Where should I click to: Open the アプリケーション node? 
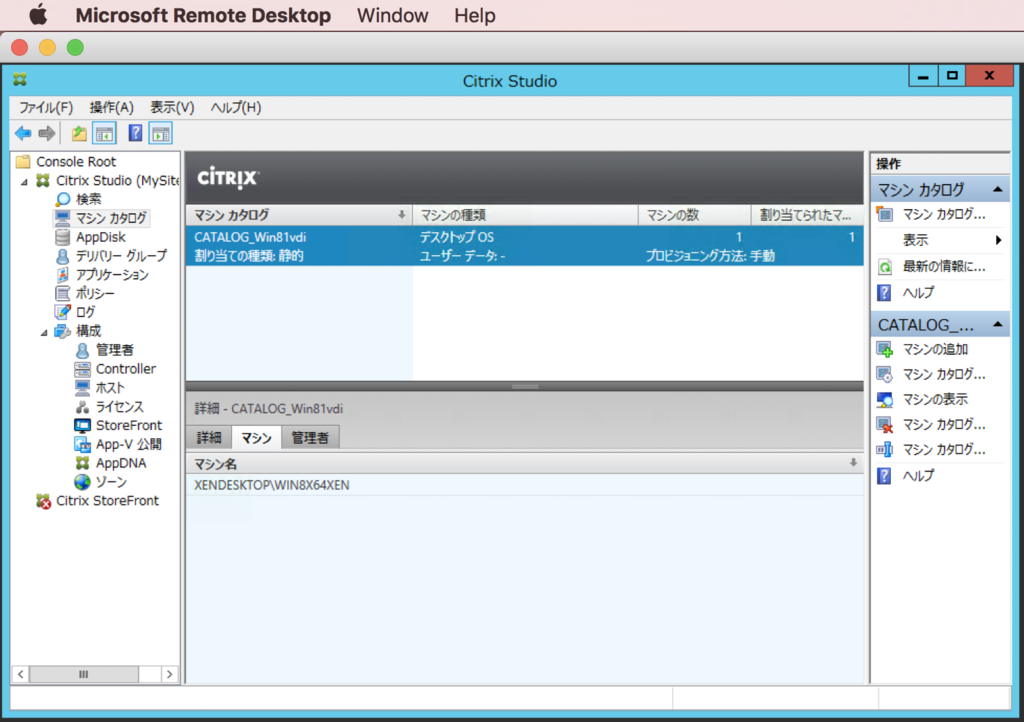[x=112, y=275]
